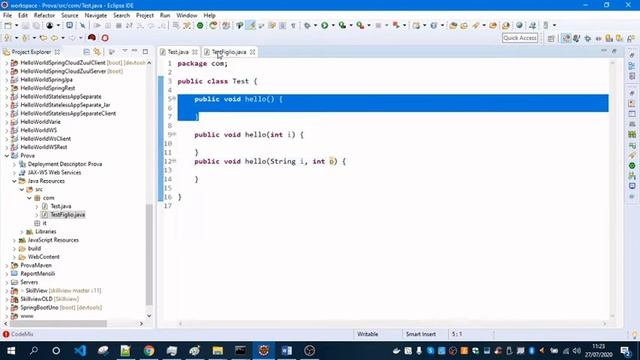Toggle Skip All Breakpoints
Screen dimensions: 640x360
pyautogui.click(x=82, y=25)
